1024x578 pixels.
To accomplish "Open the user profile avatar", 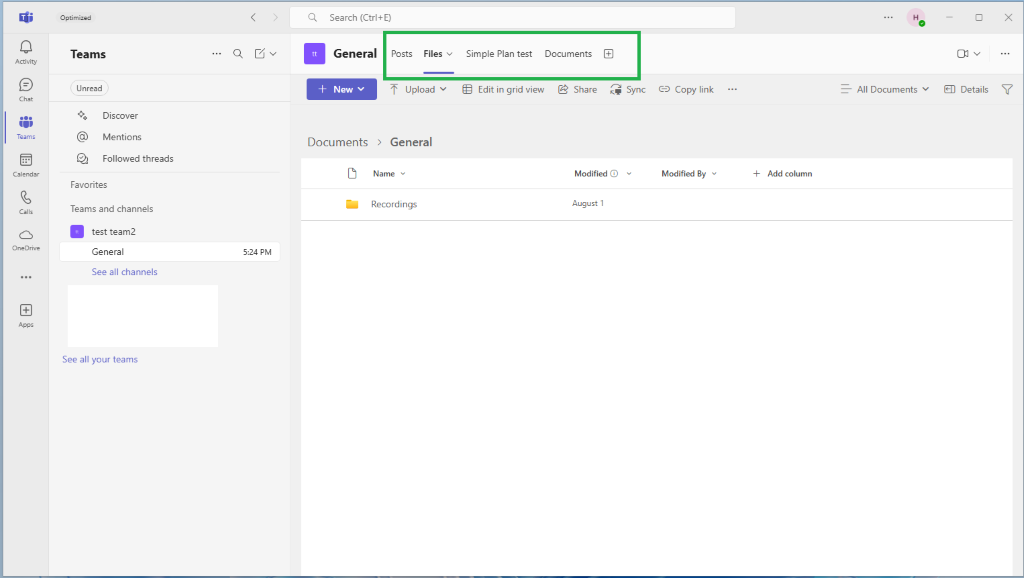I will tap(916, 18).
